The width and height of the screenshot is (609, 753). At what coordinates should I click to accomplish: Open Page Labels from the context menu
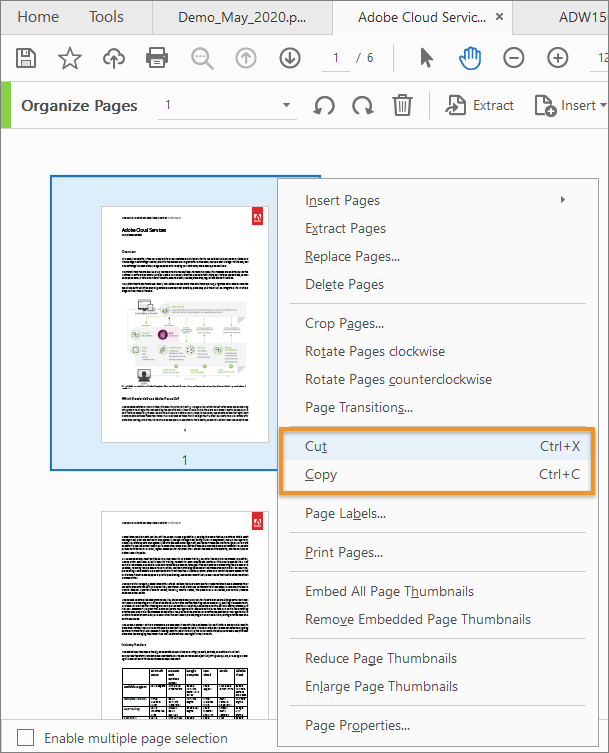tap(438, 513)
